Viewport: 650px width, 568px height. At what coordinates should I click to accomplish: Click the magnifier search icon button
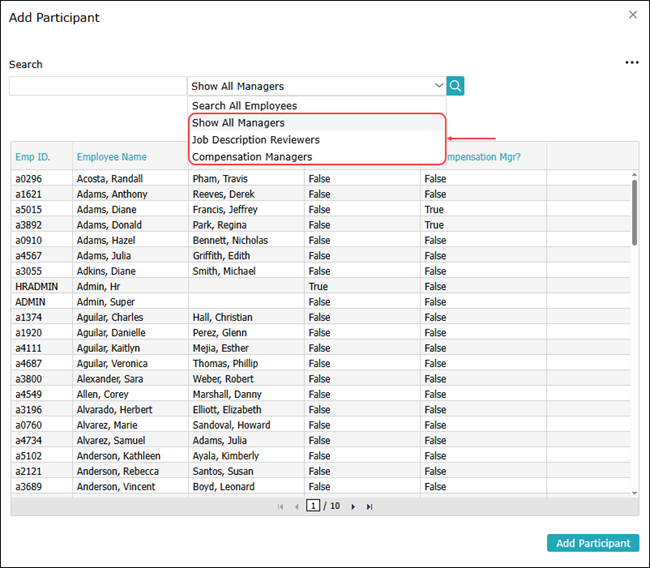(455, 86)
